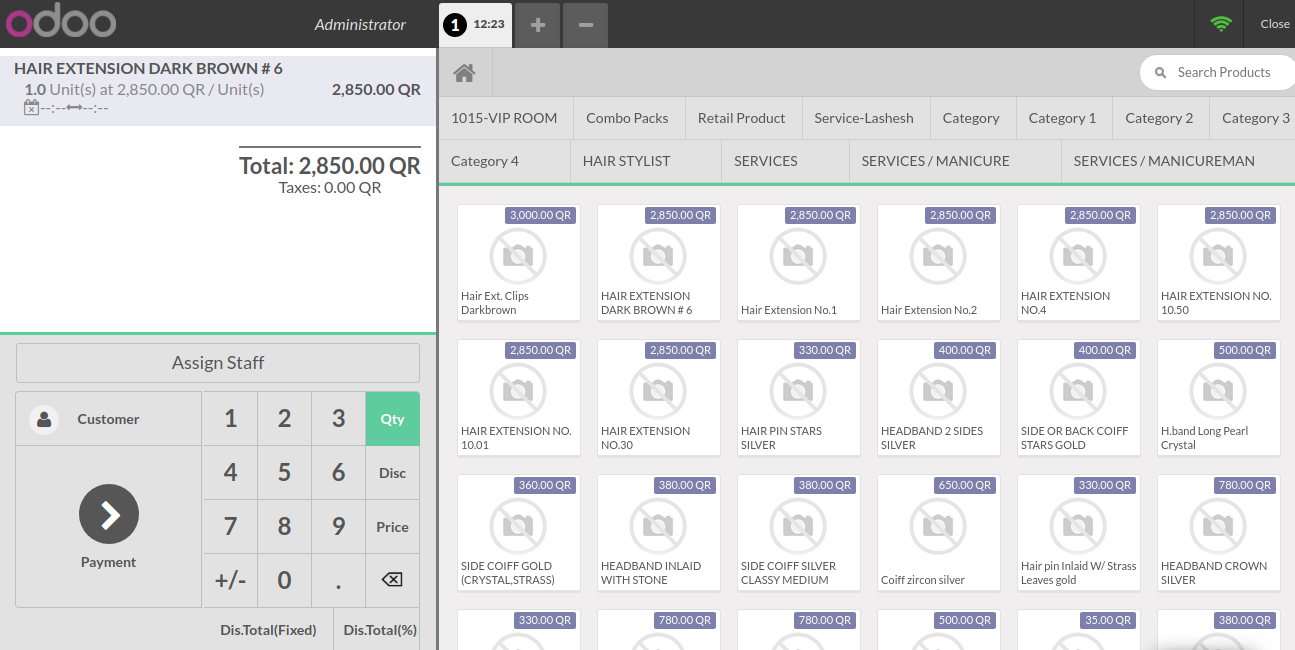The height and width of the screenshot is (650, 1295).
Task: Click the calendar icon on the order line
Action: (x=31, y=107)
